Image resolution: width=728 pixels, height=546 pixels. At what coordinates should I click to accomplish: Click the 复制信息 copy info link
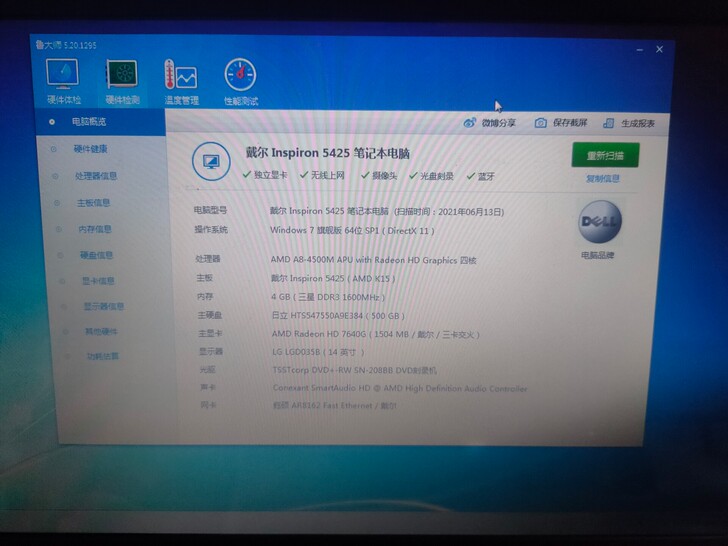[603, 179]
